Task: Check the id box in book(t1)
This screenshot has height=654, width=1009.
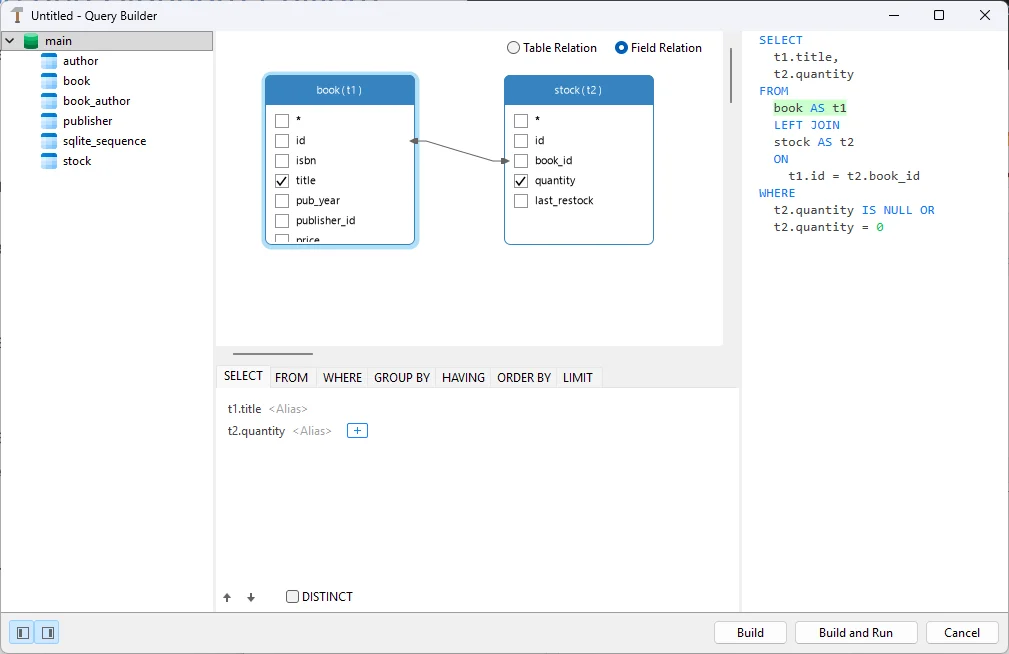Action: [282, 140]
